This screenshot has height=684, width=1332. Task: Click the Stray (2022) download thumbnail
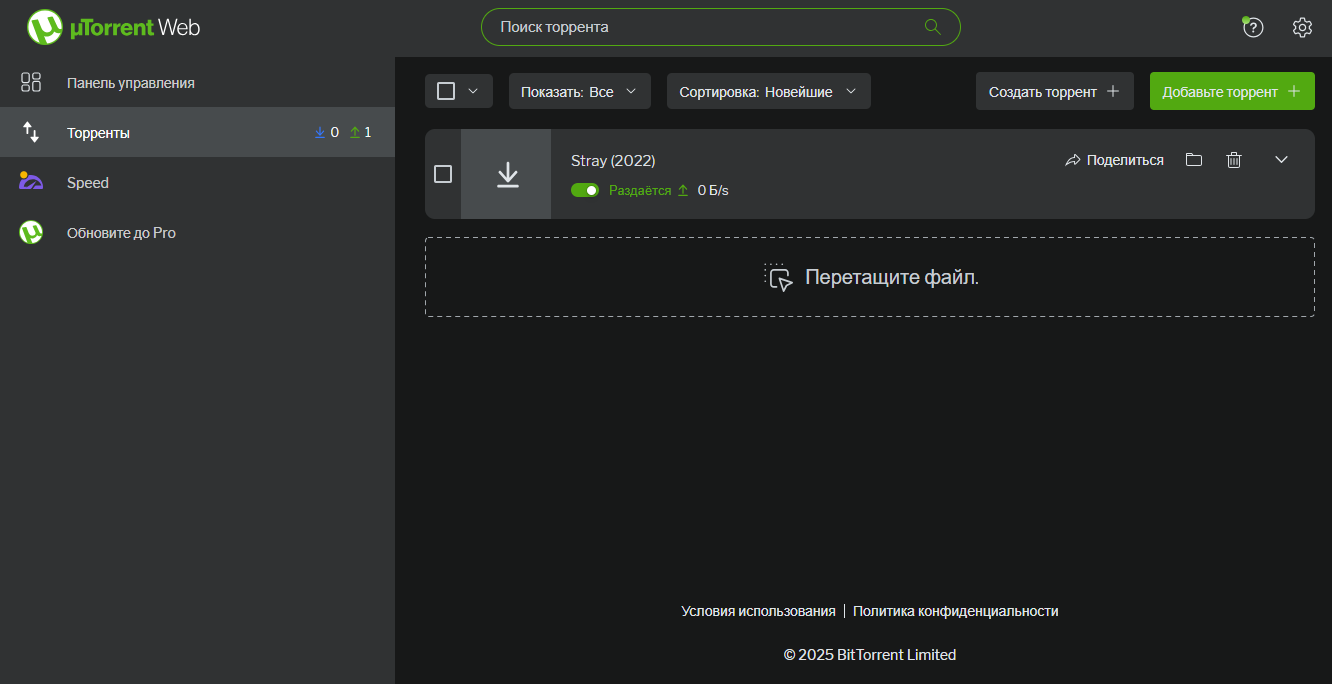[x=506, y=174]
